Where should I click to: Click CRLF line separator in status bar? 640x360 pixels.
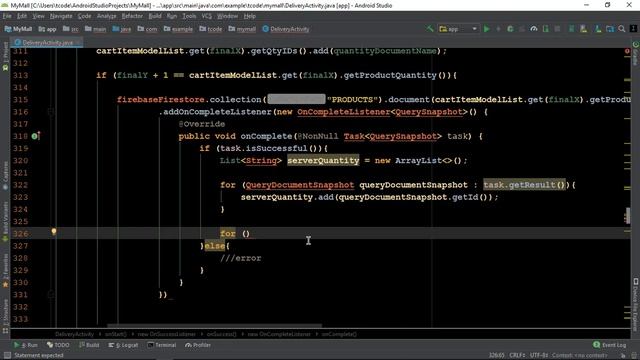point(517,356)
